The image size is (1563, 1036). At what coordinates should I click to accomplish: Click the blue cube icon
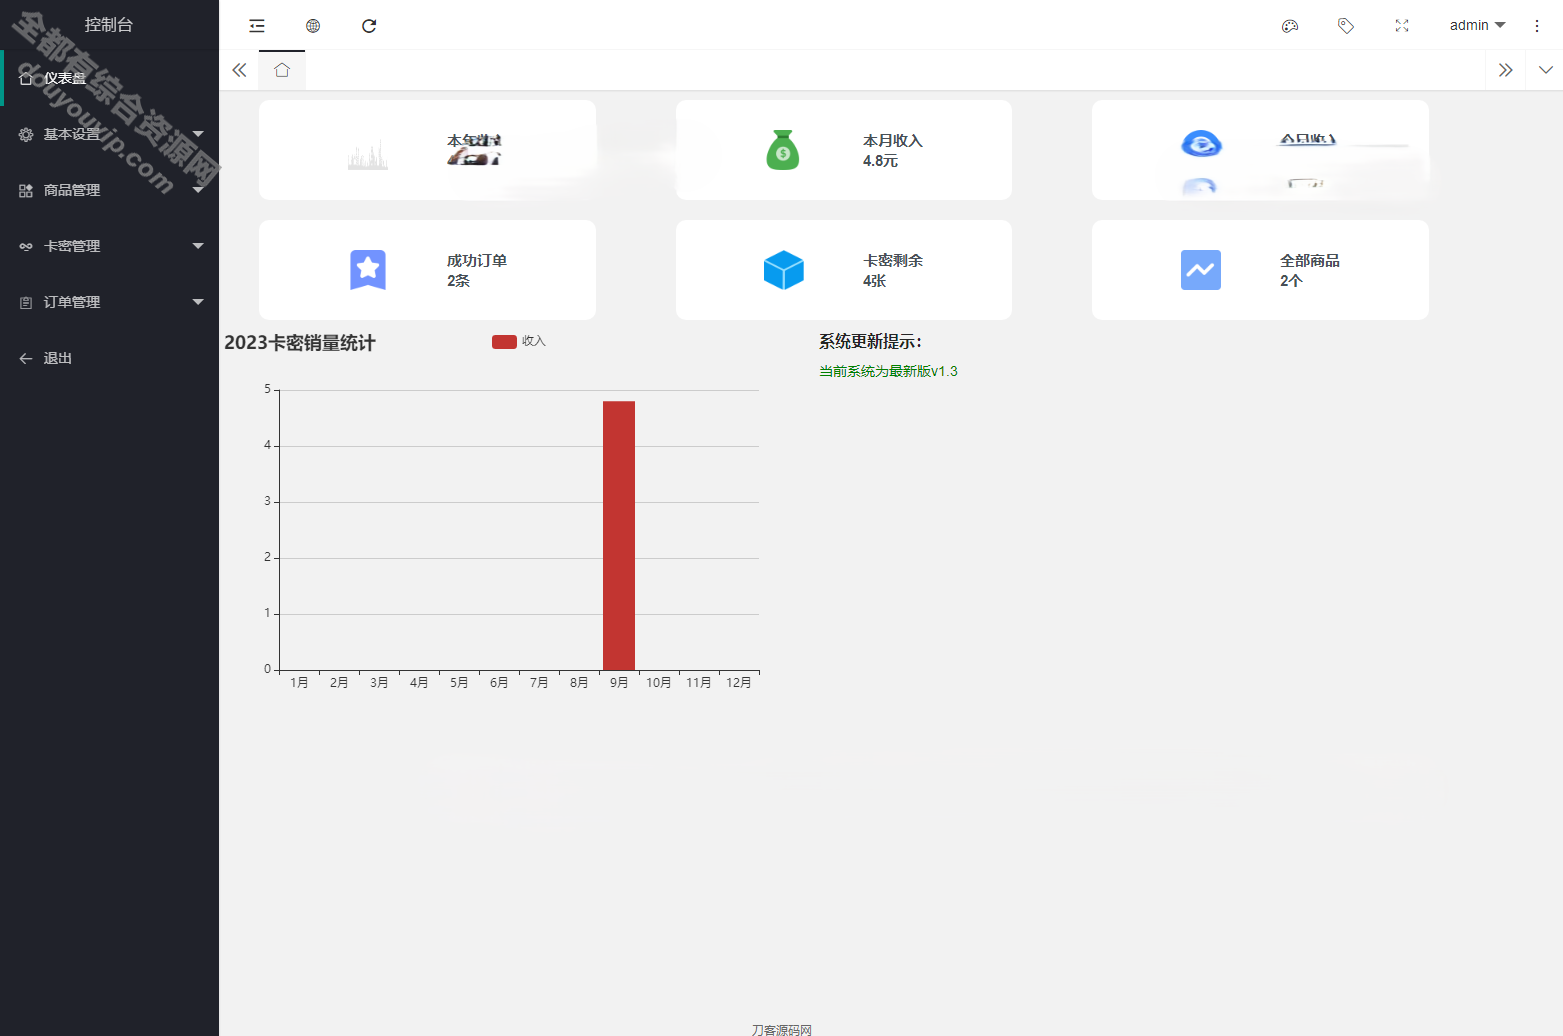tap(784, 270)
